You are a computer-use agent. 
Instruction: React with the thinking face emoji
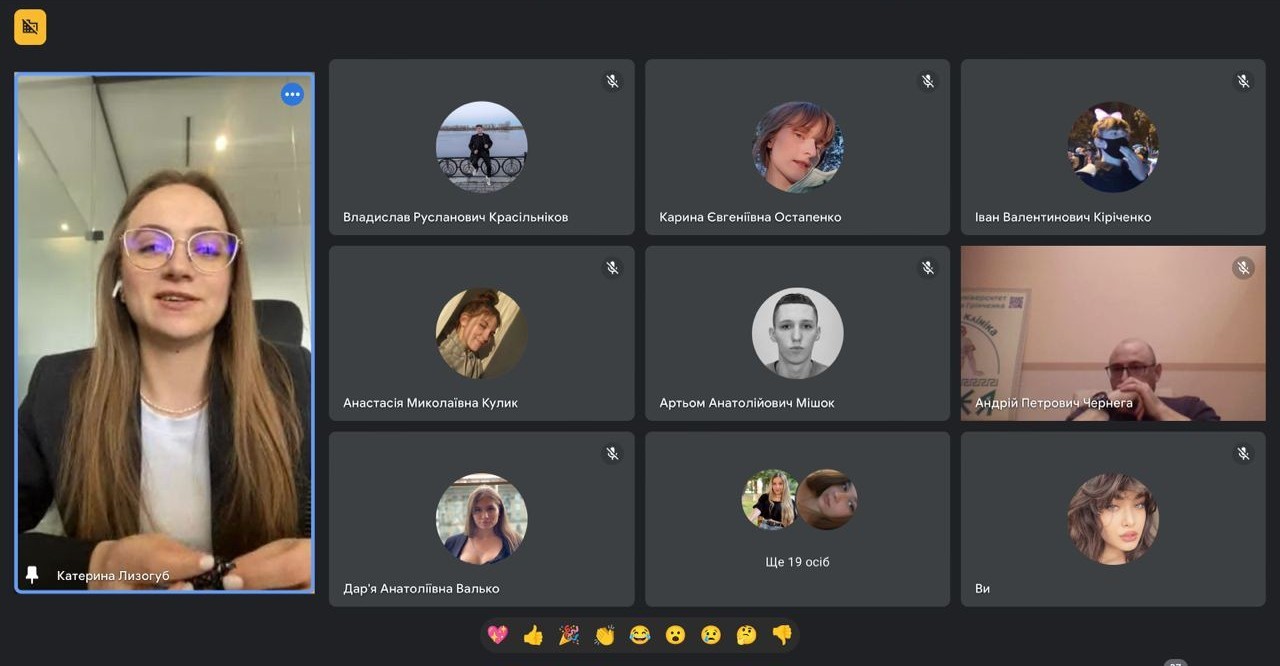[x=746, y=635]
